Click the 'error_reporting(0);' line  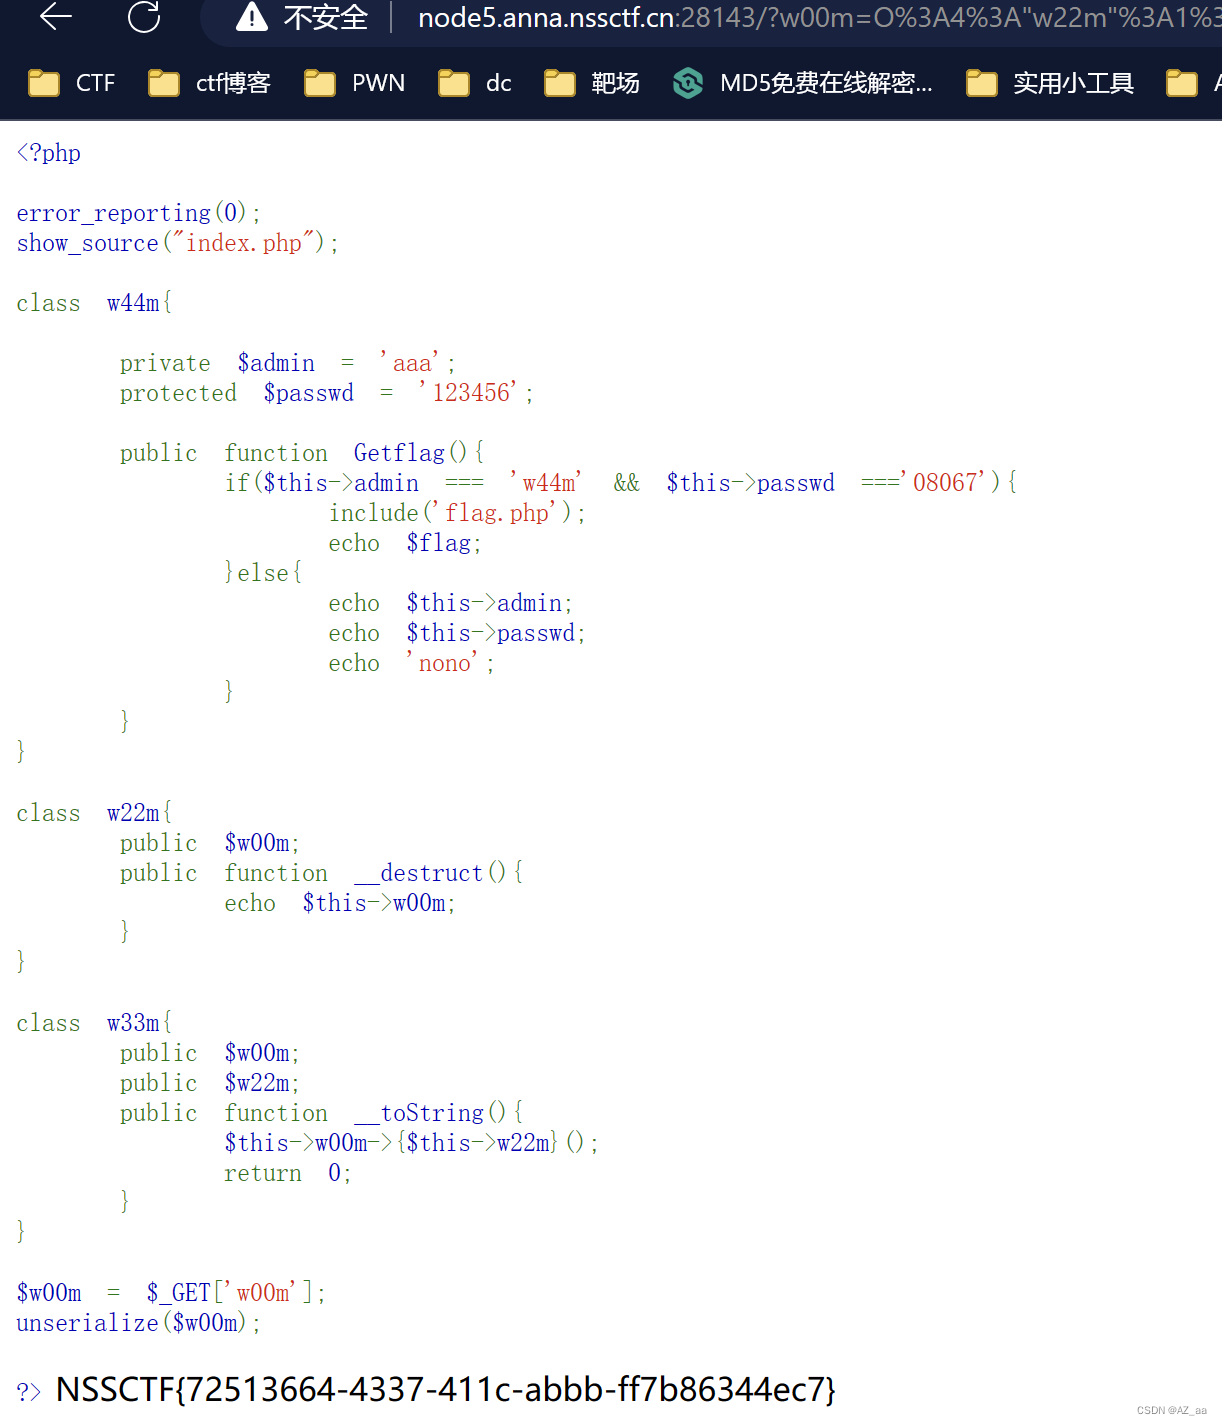138,213
